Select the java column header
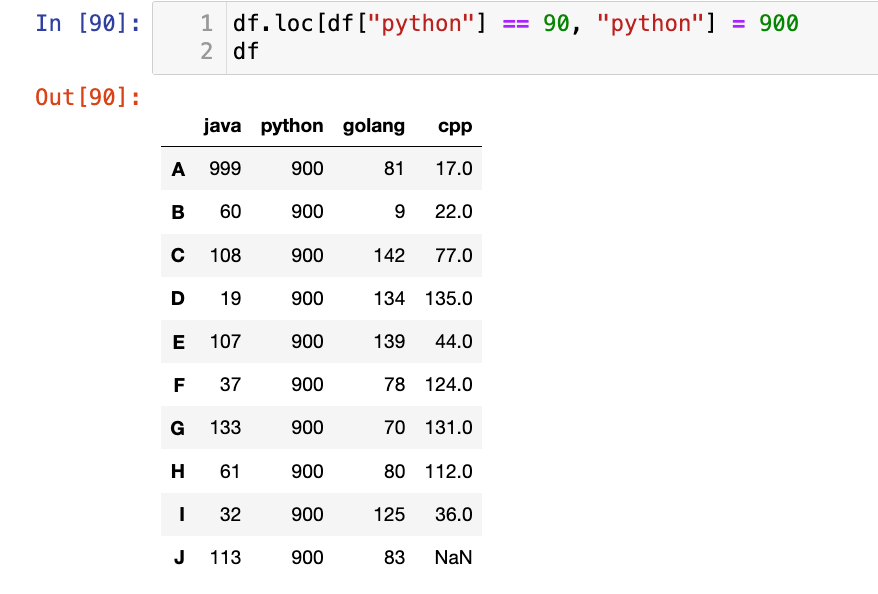The image size is (878, 594). click(222, 126)
